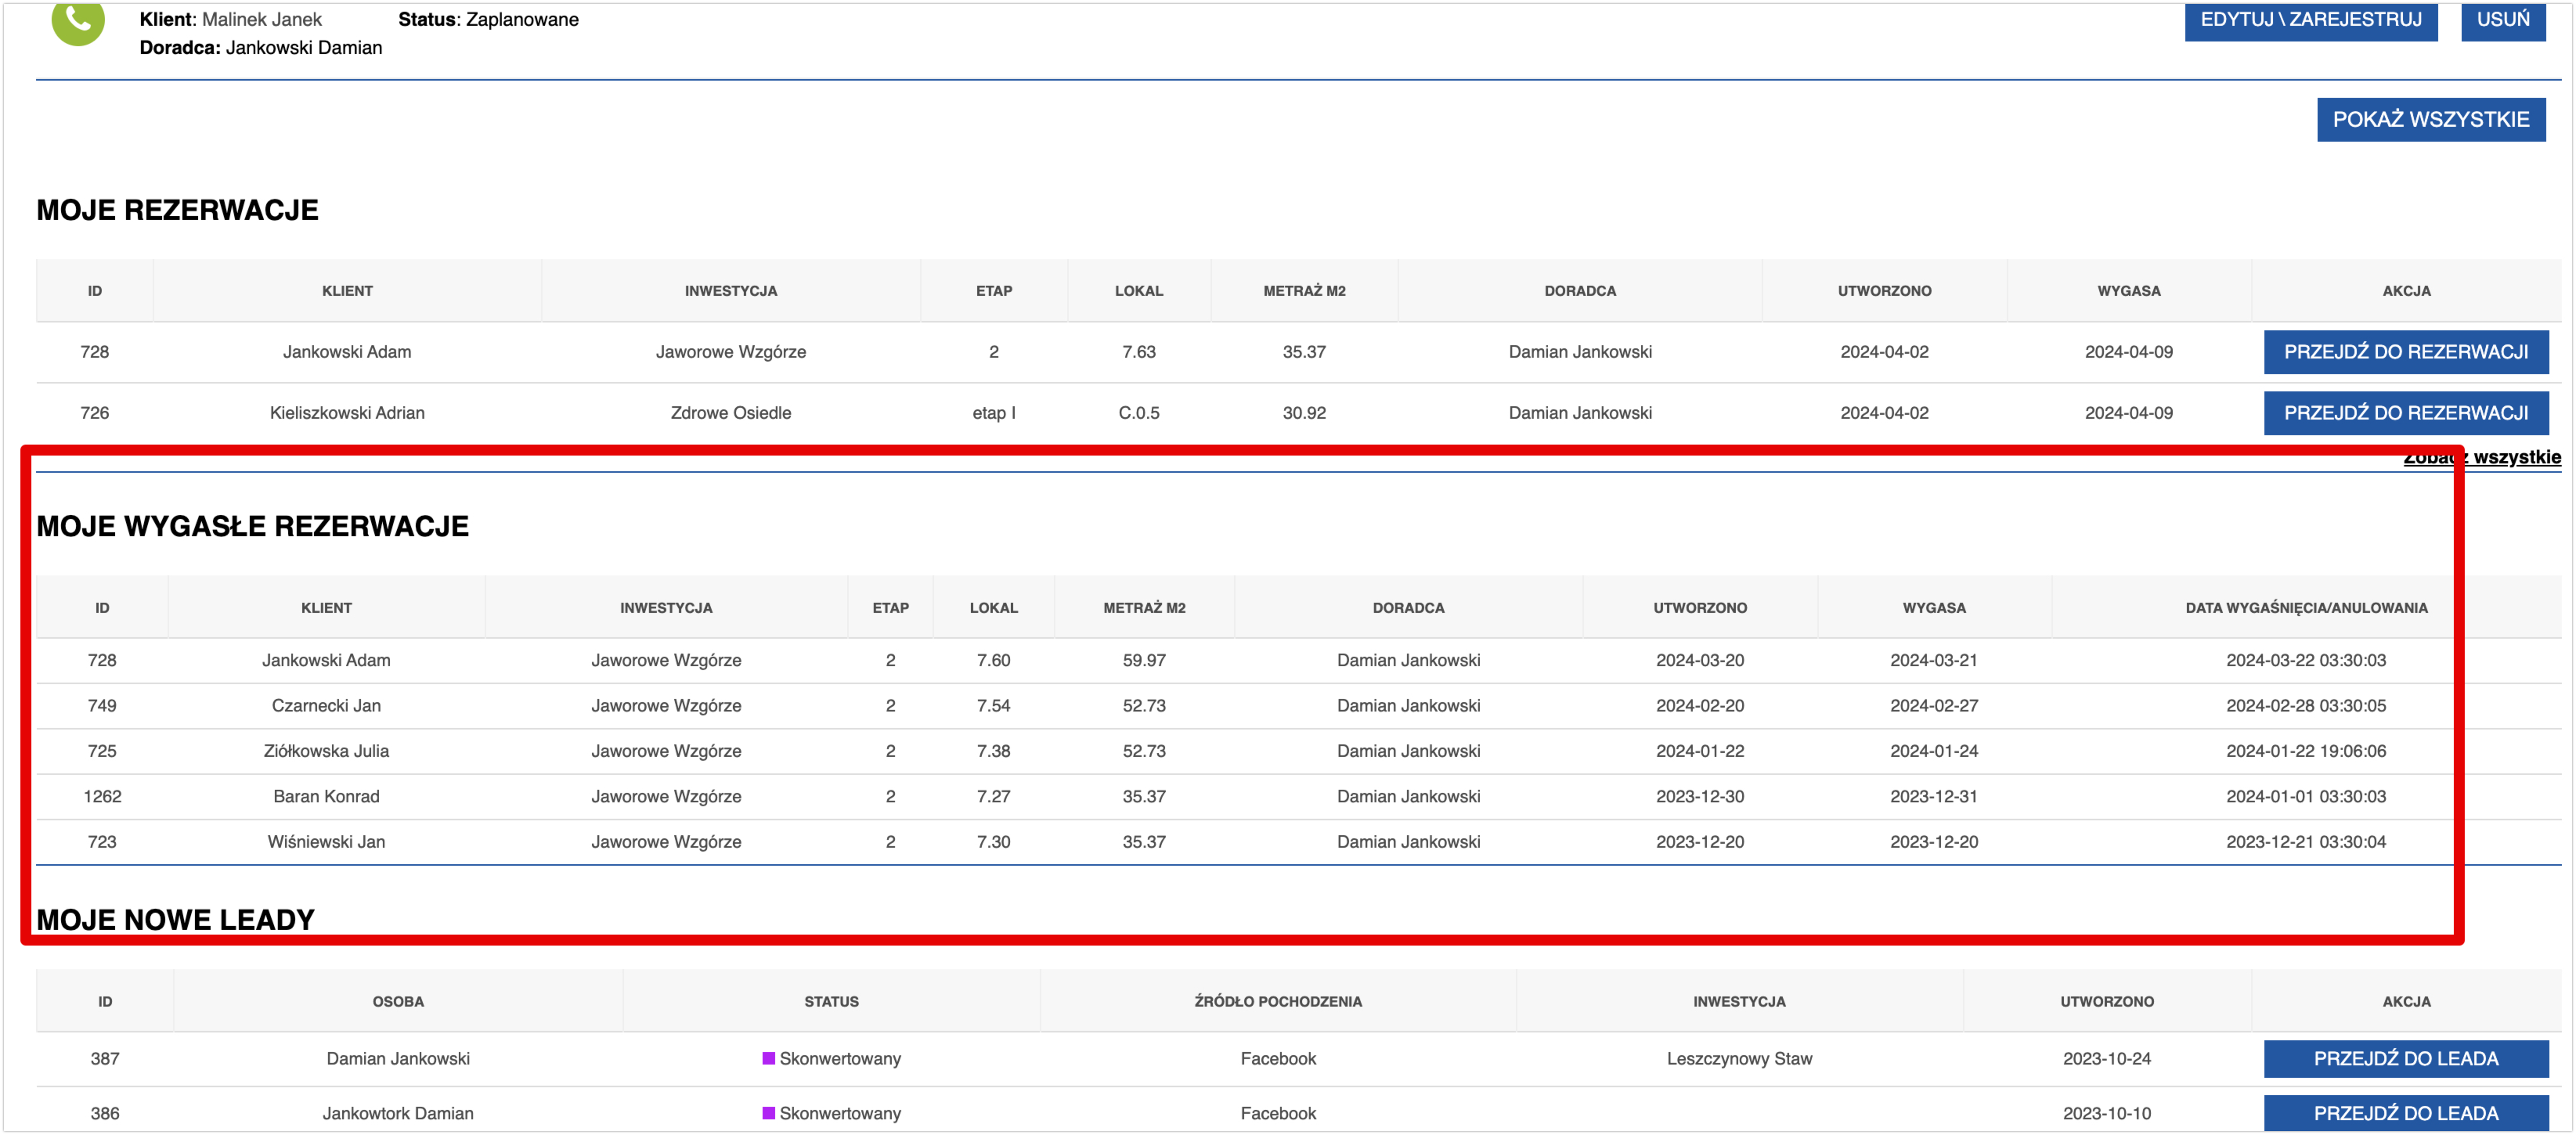Go to lead 387 with PRZEJDŹ DO LEADA
Image resolution: width=2576 pixels, height=1135 pixels.
tap(2405, 1058)
